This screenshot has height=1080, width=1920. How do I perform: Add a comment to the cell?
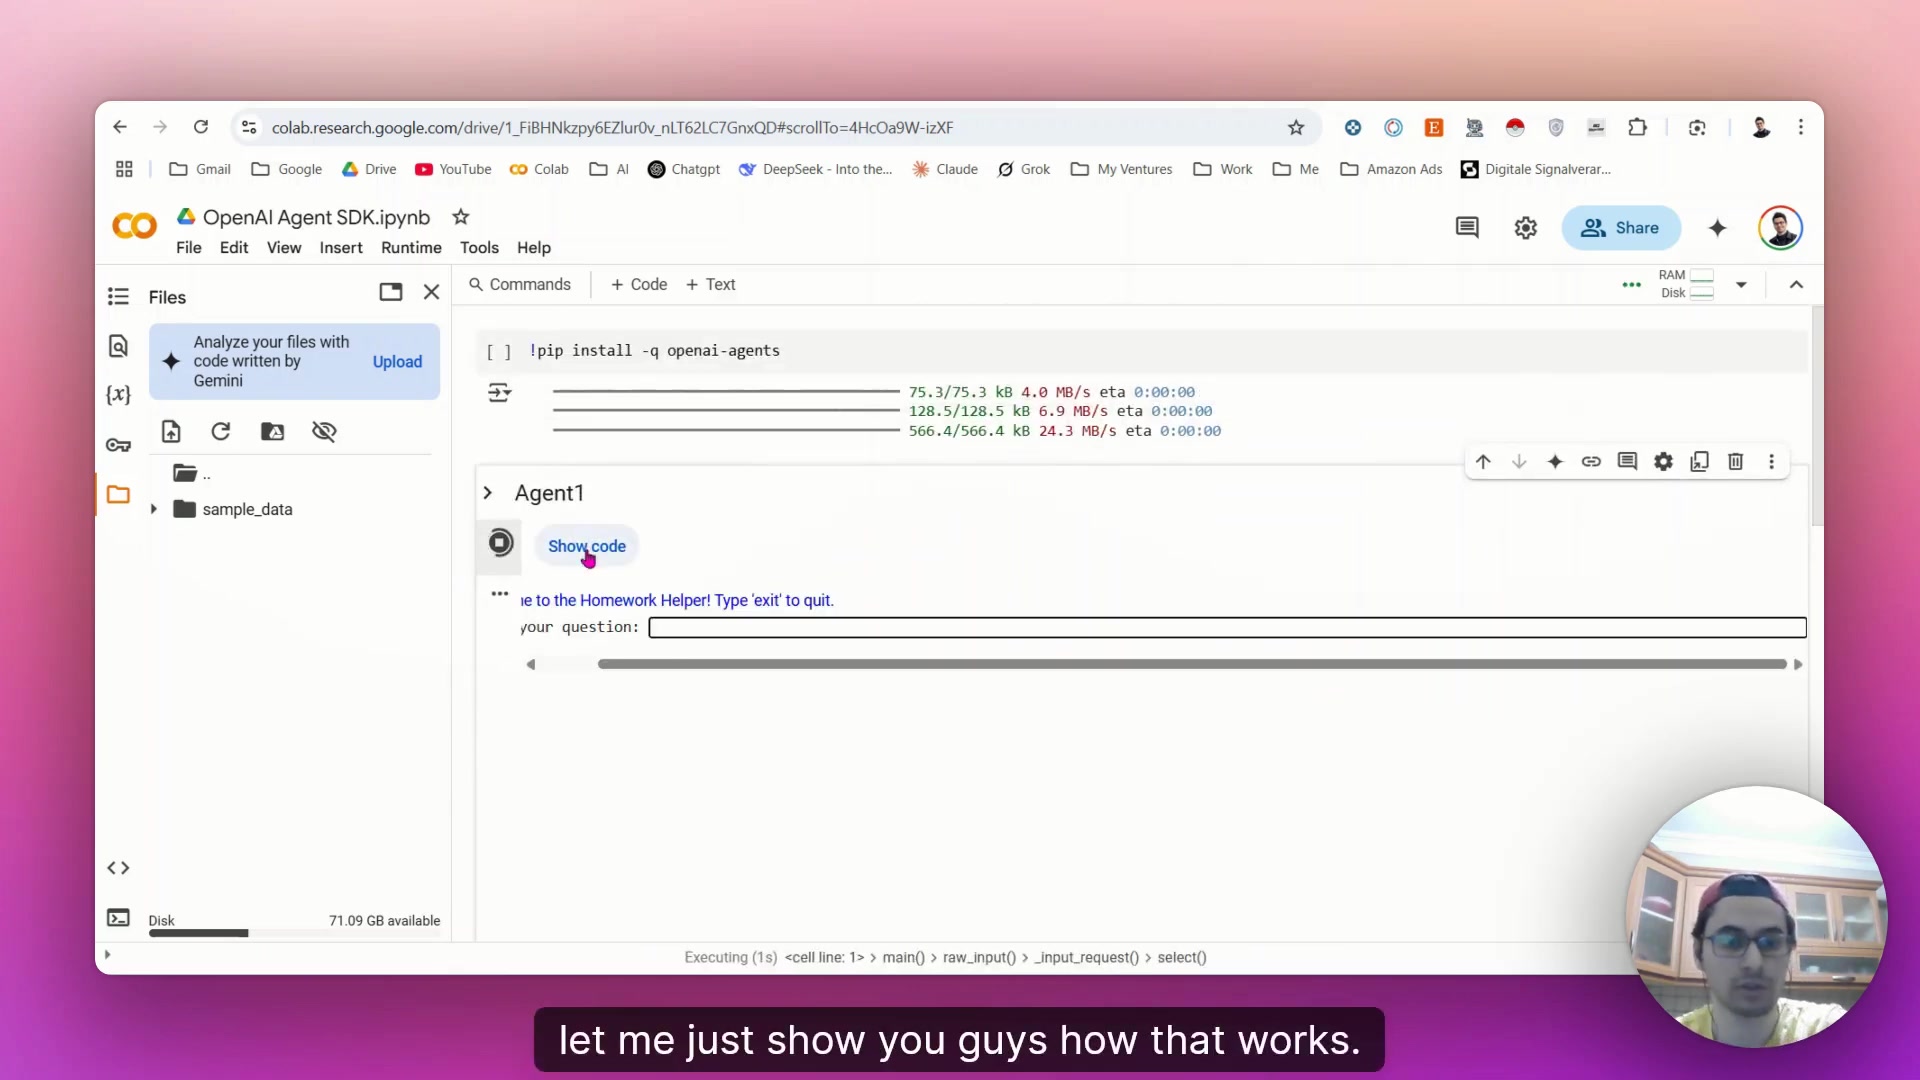[x=1627, y=462]
